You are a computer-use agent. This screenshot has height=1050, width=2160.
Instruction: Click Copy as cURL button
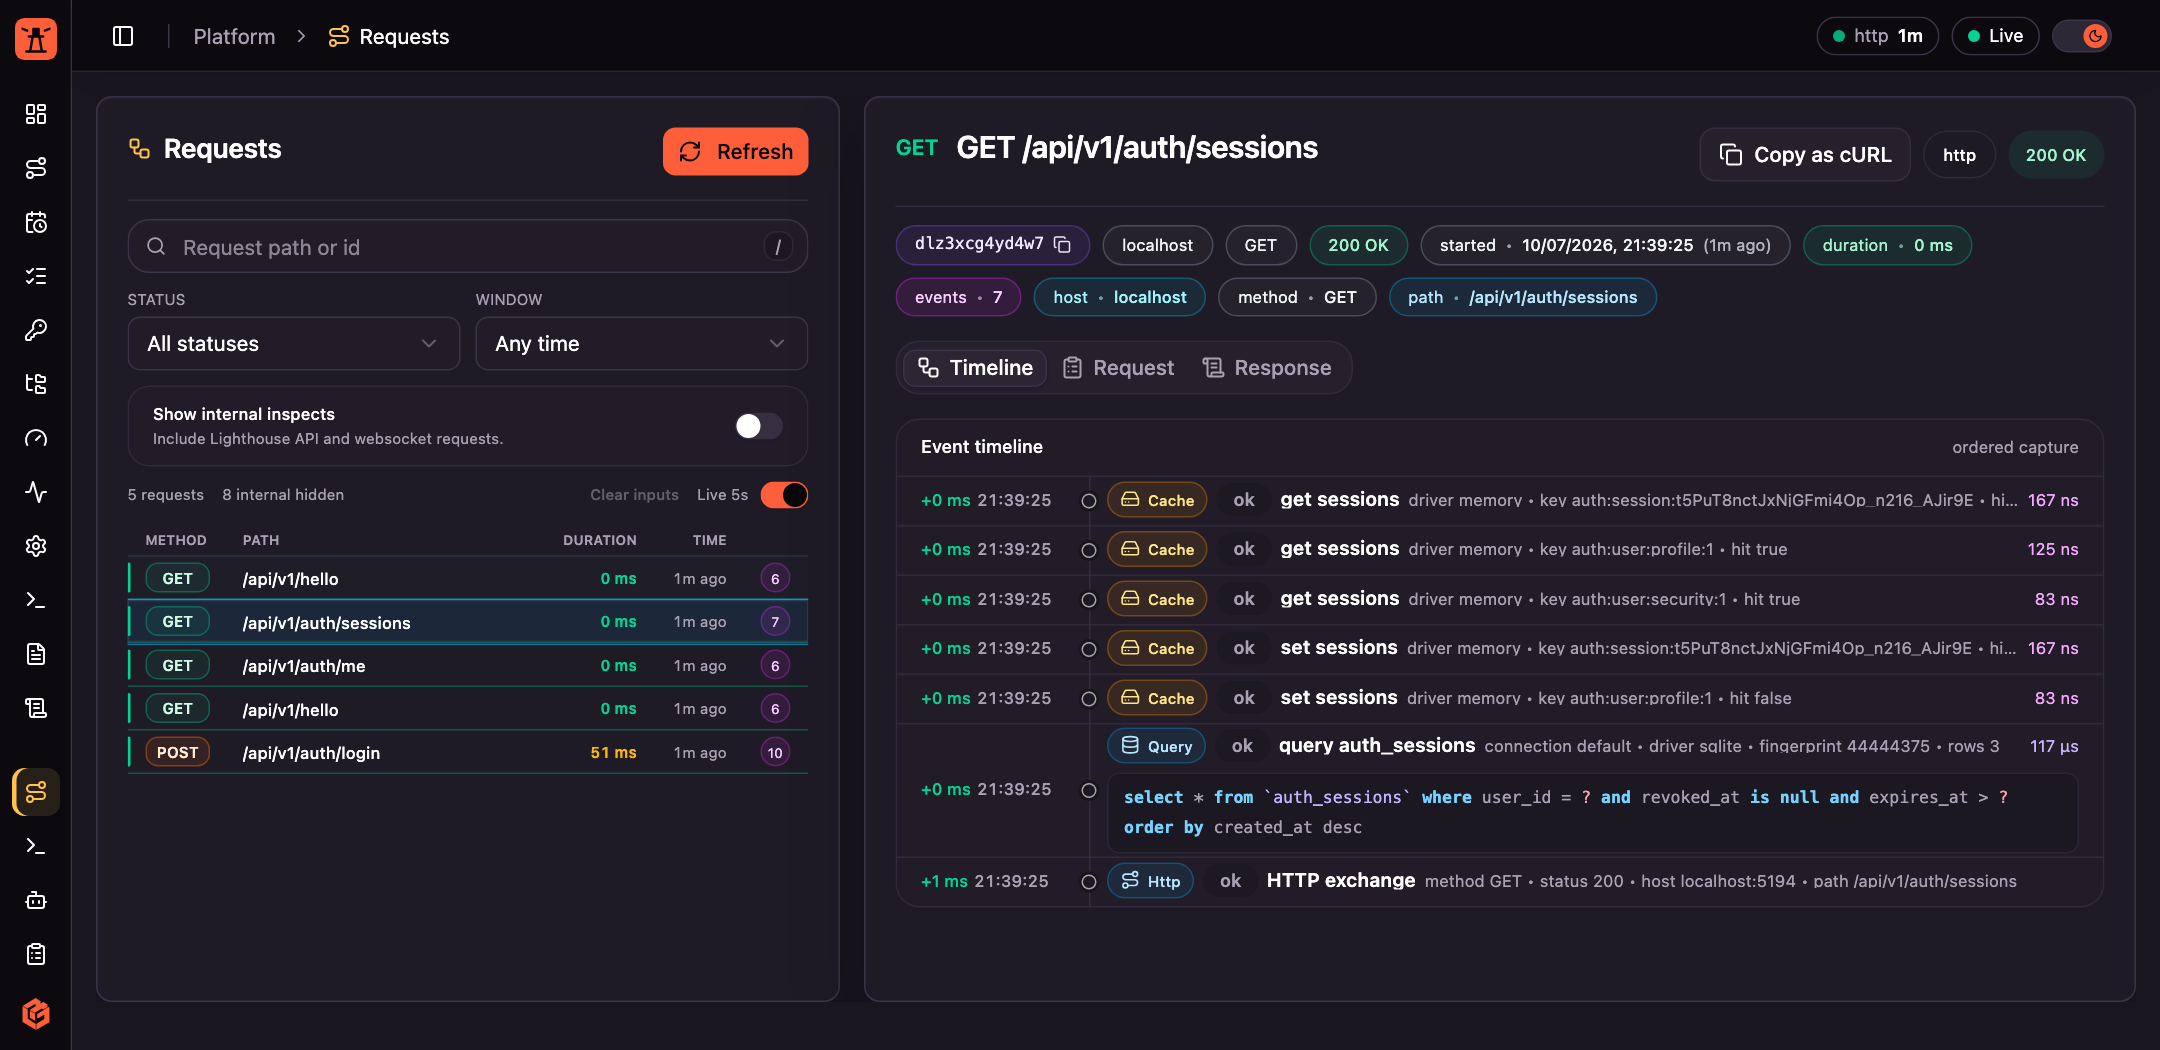coord(1805,155)
